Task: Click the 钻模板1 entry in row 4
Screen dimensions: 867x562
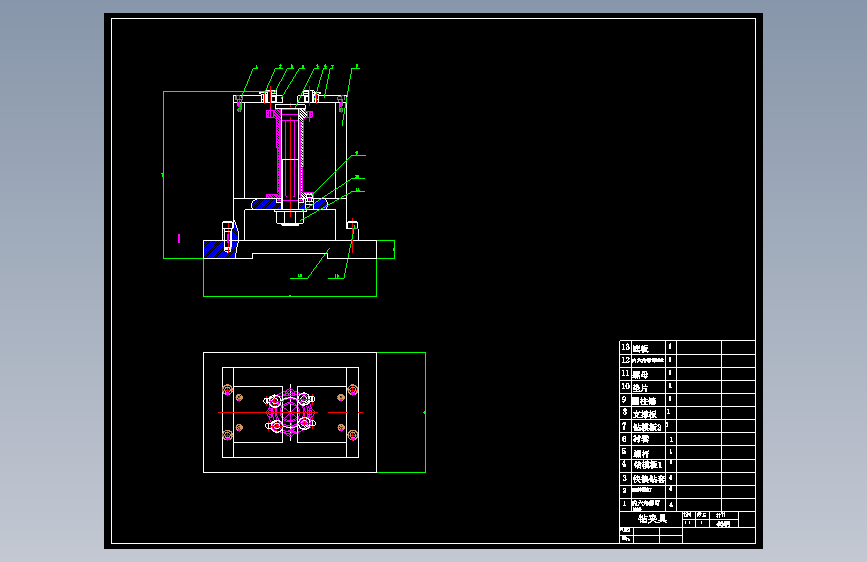Action: [647, 465]
